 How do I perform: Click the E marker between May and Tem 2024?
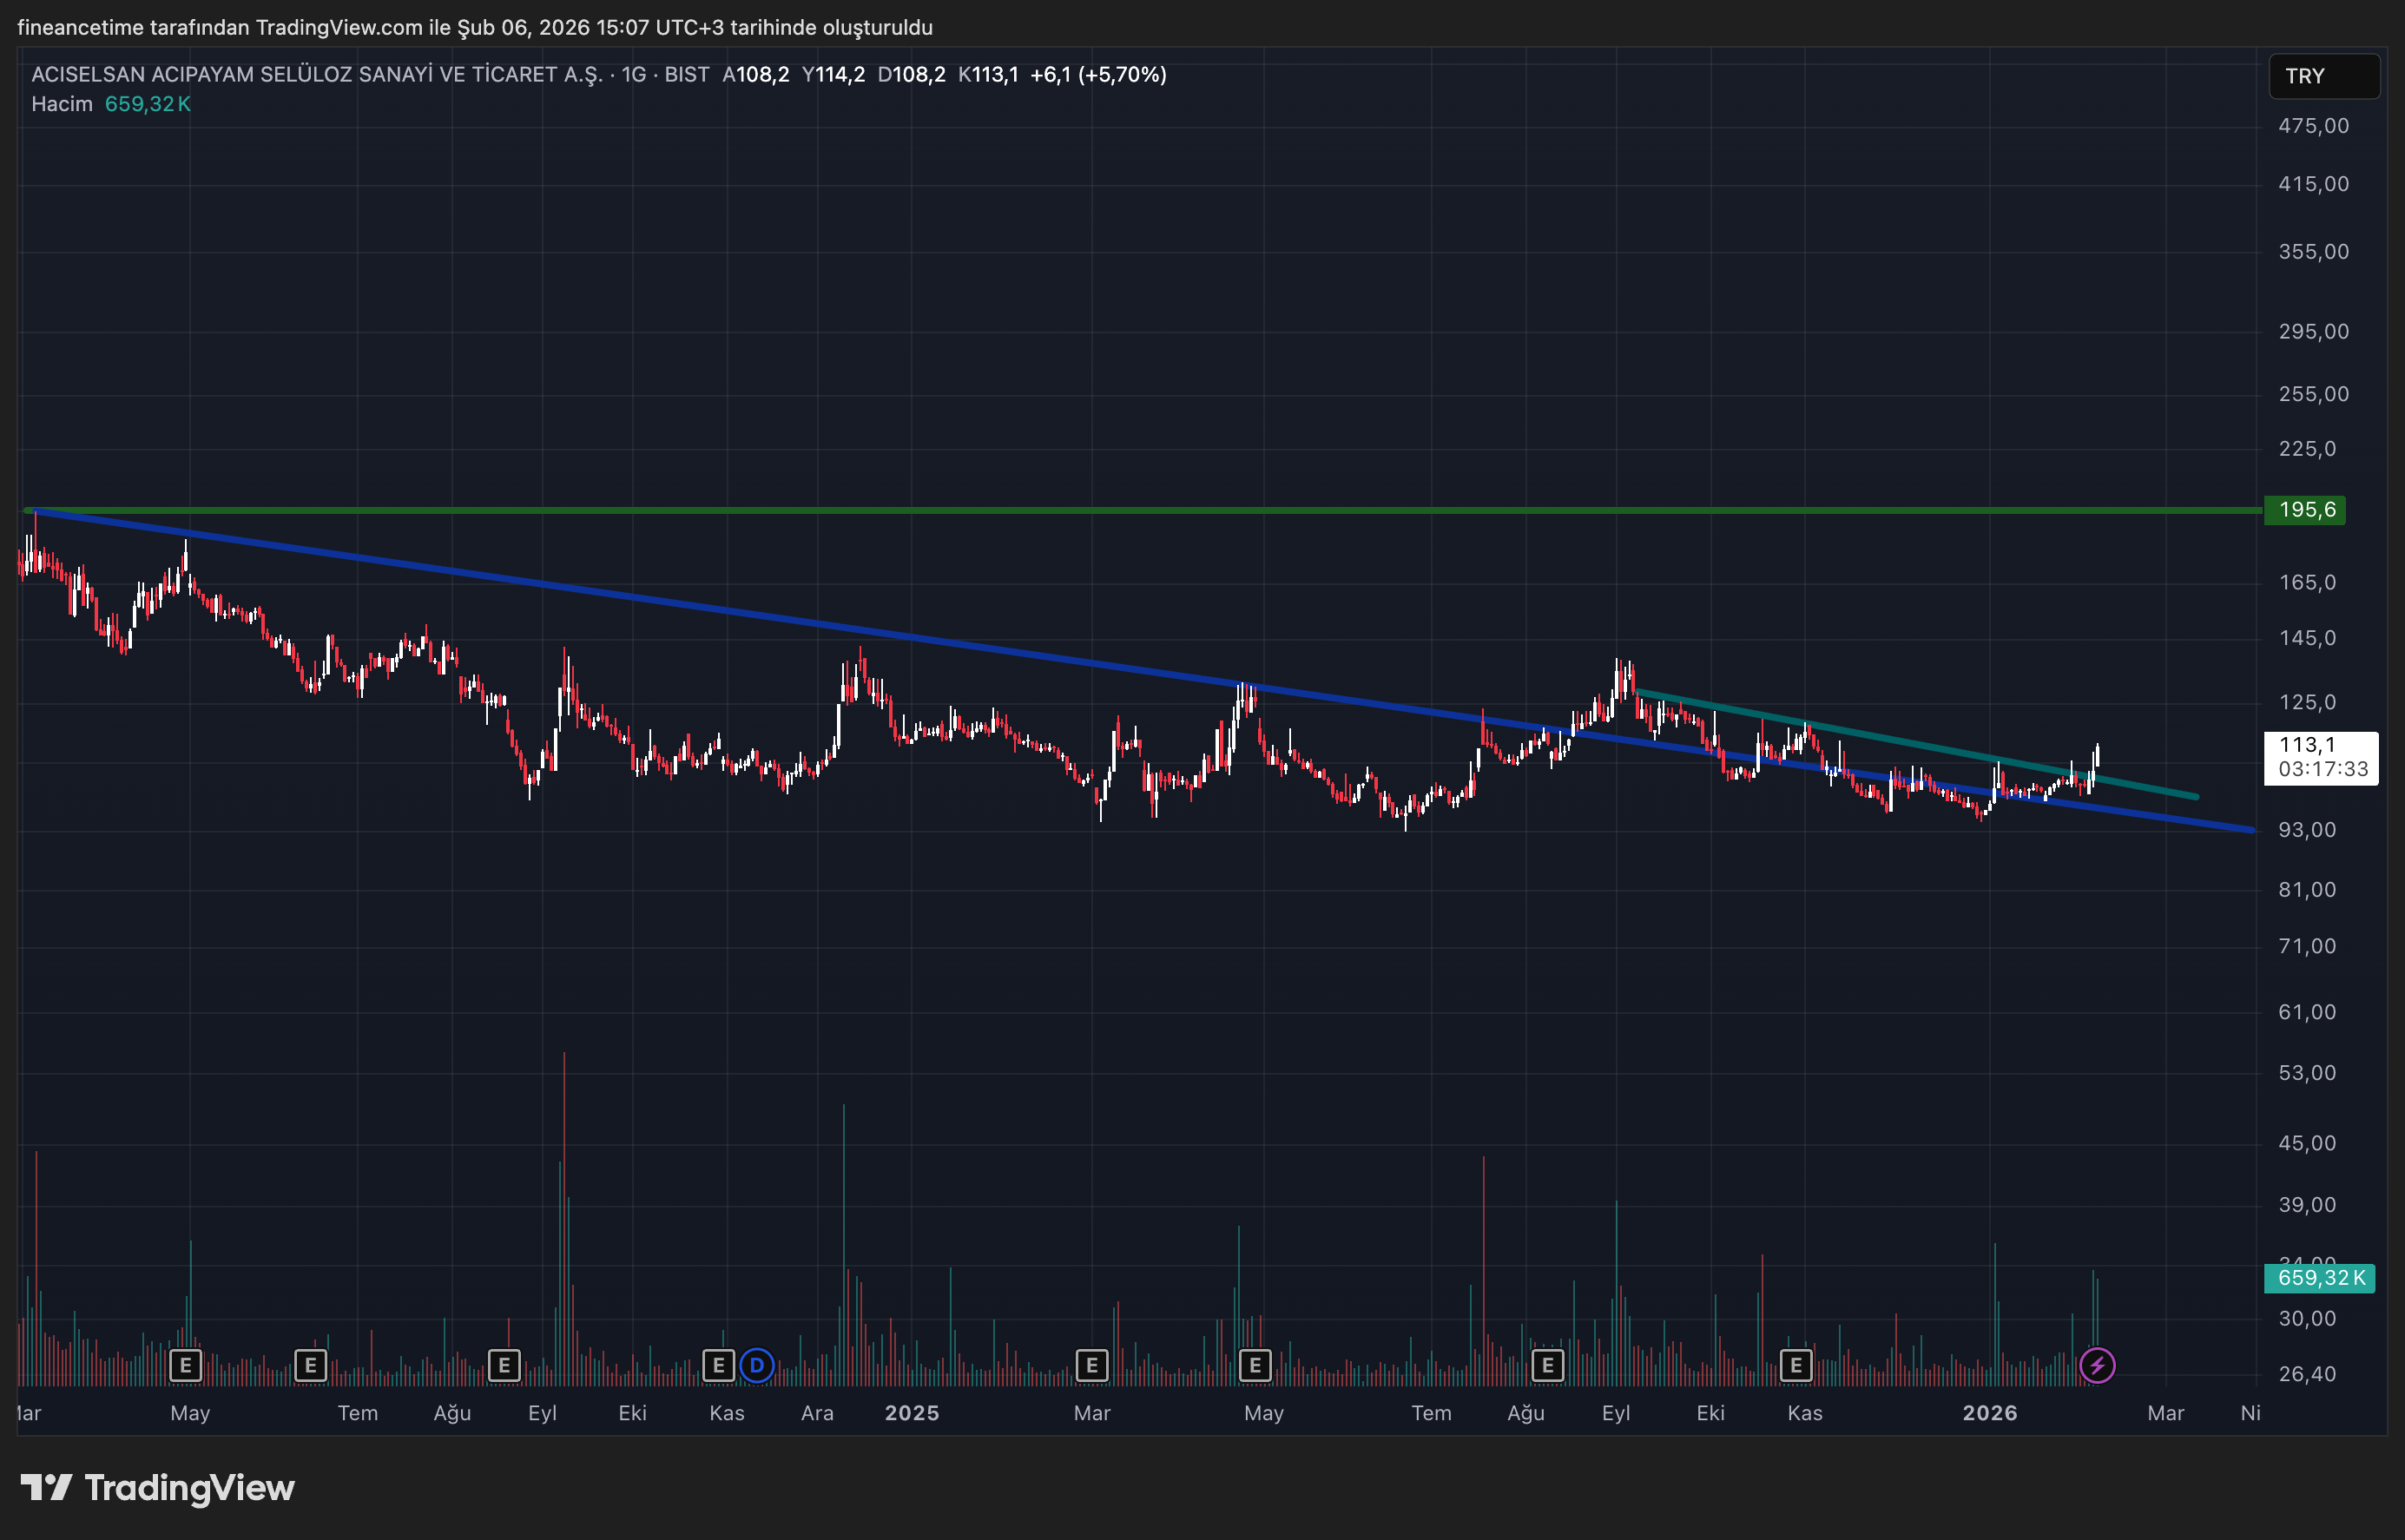coord(310,1365)
